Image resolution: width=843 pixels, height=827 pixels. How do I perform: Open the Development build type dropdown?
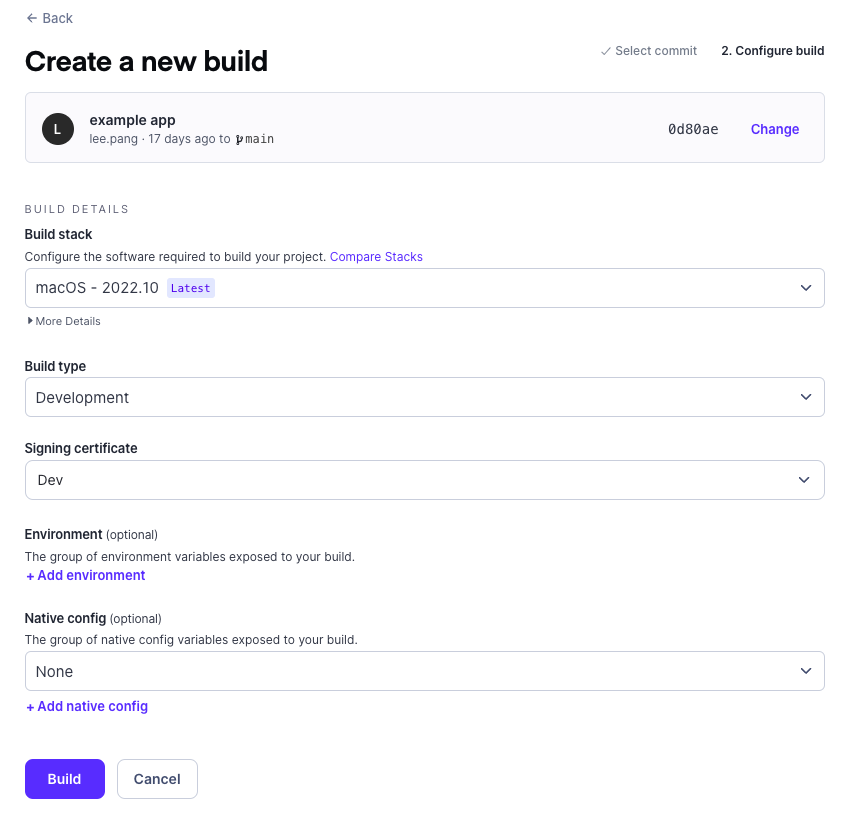point(425,397)
